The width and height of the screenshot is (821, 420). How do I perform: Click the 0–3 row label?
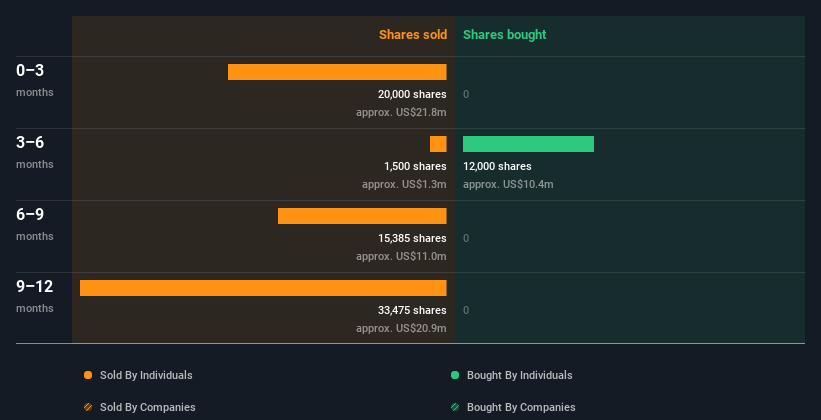(x=30, y=70)
